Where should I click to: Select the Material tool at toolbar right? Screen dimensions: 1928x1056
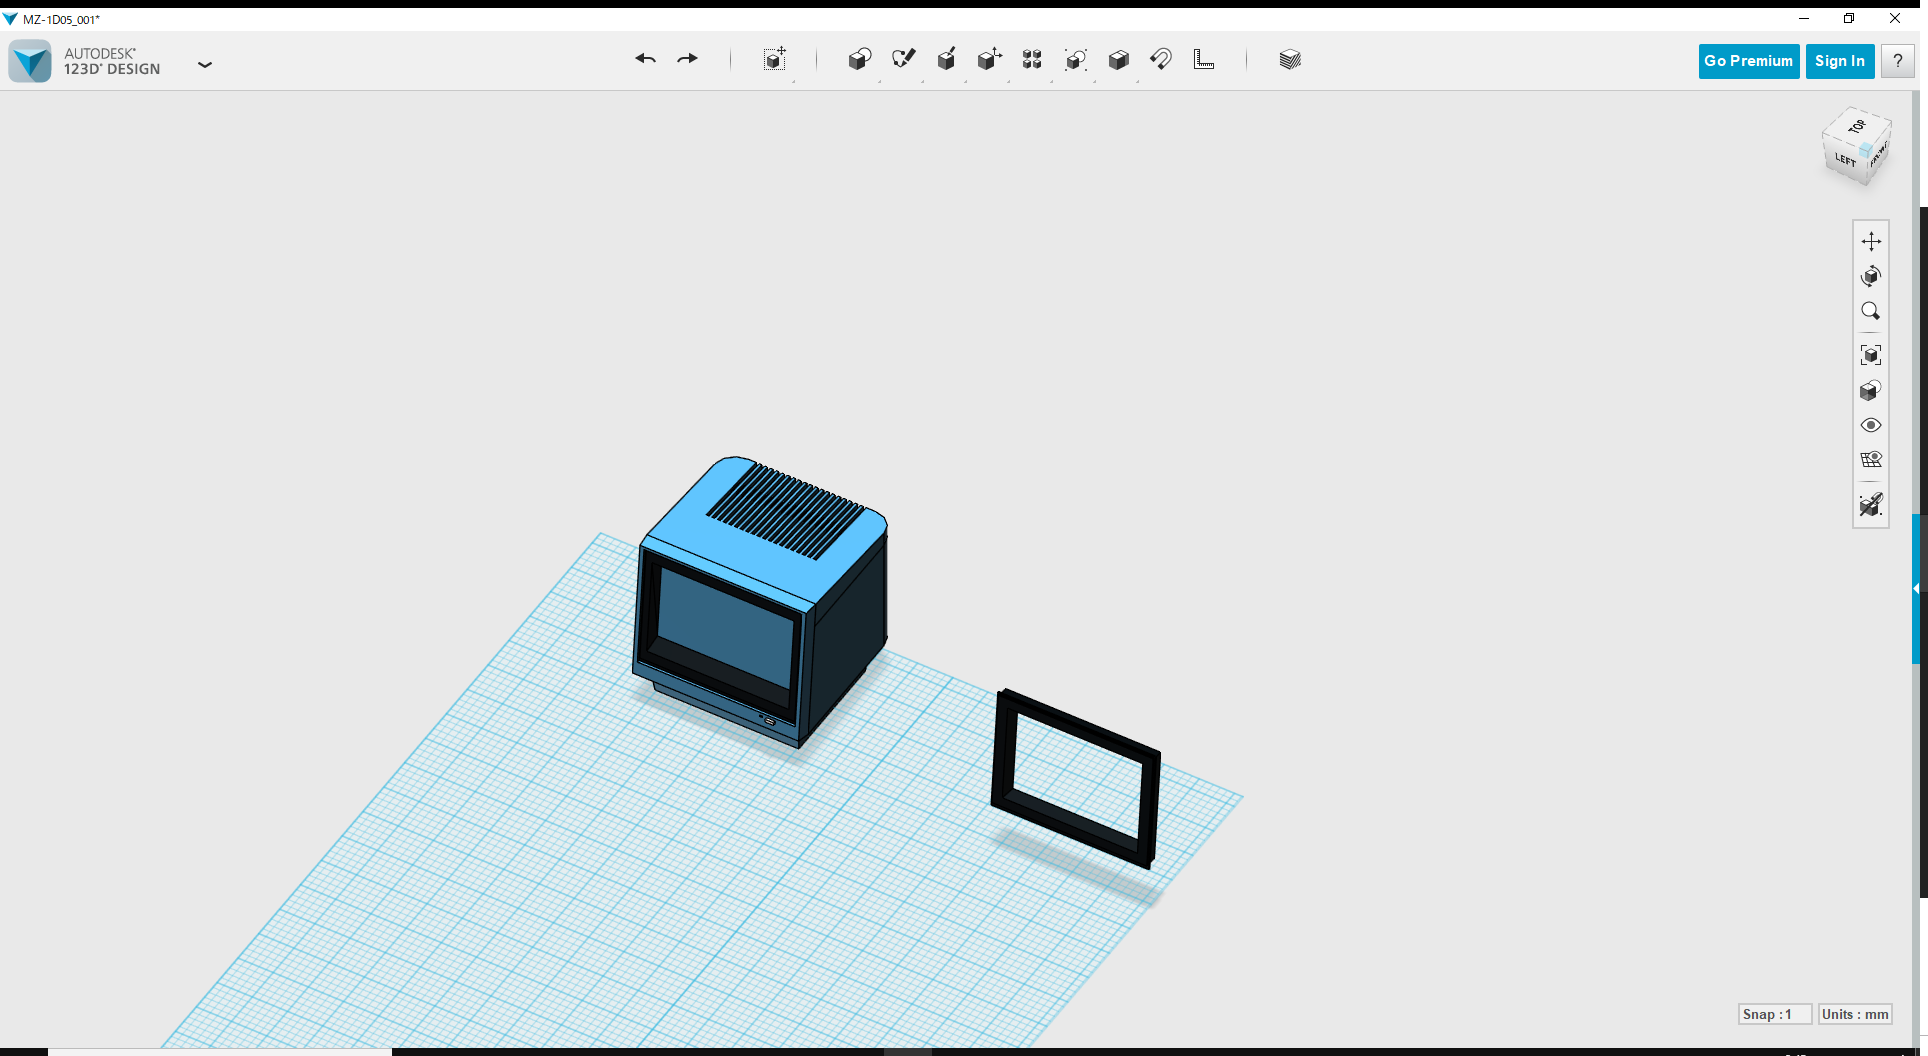coord(1290,59)
